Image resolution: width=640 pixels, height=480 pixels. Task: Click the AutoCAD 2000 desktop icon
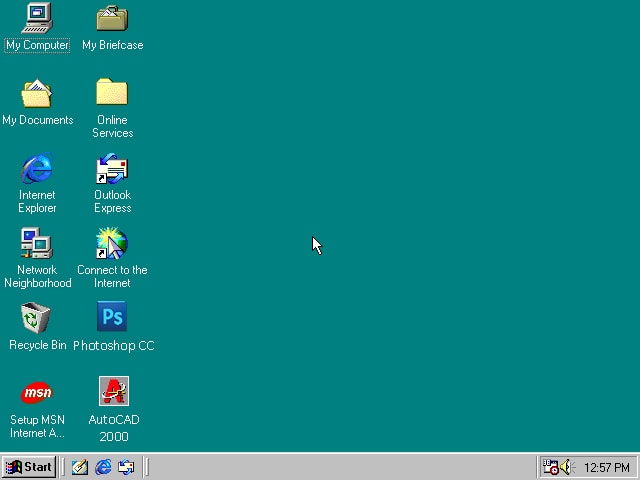pyautogui.click(x=114, y=392)
